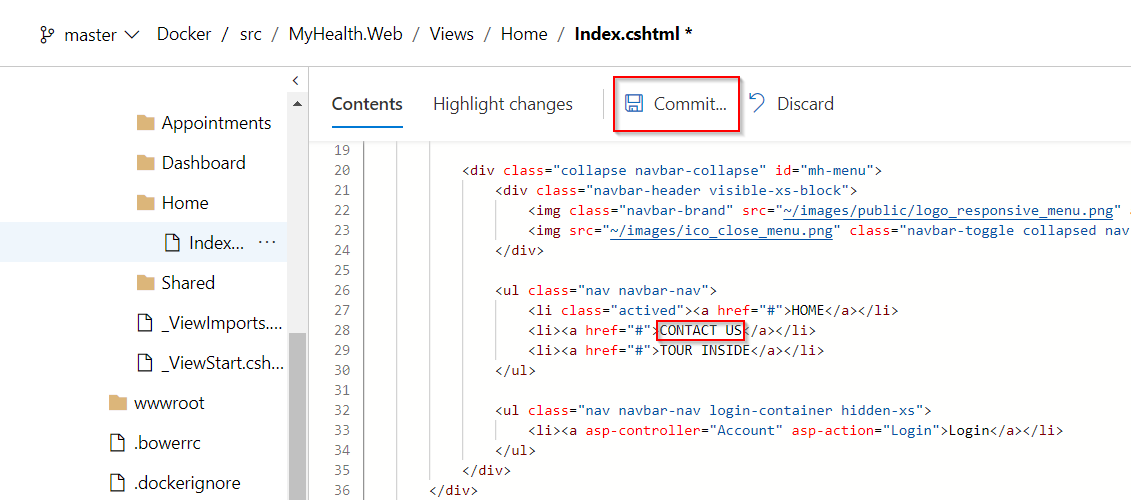Image resolution: width=1131 pixels, height=500 pixels.
Task: Switch to the Highlight changes tab
Action: [503, 104]
